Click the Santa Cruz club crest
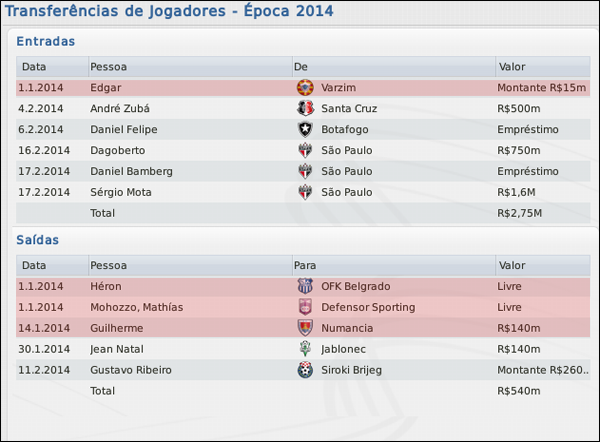 point(305,108)
